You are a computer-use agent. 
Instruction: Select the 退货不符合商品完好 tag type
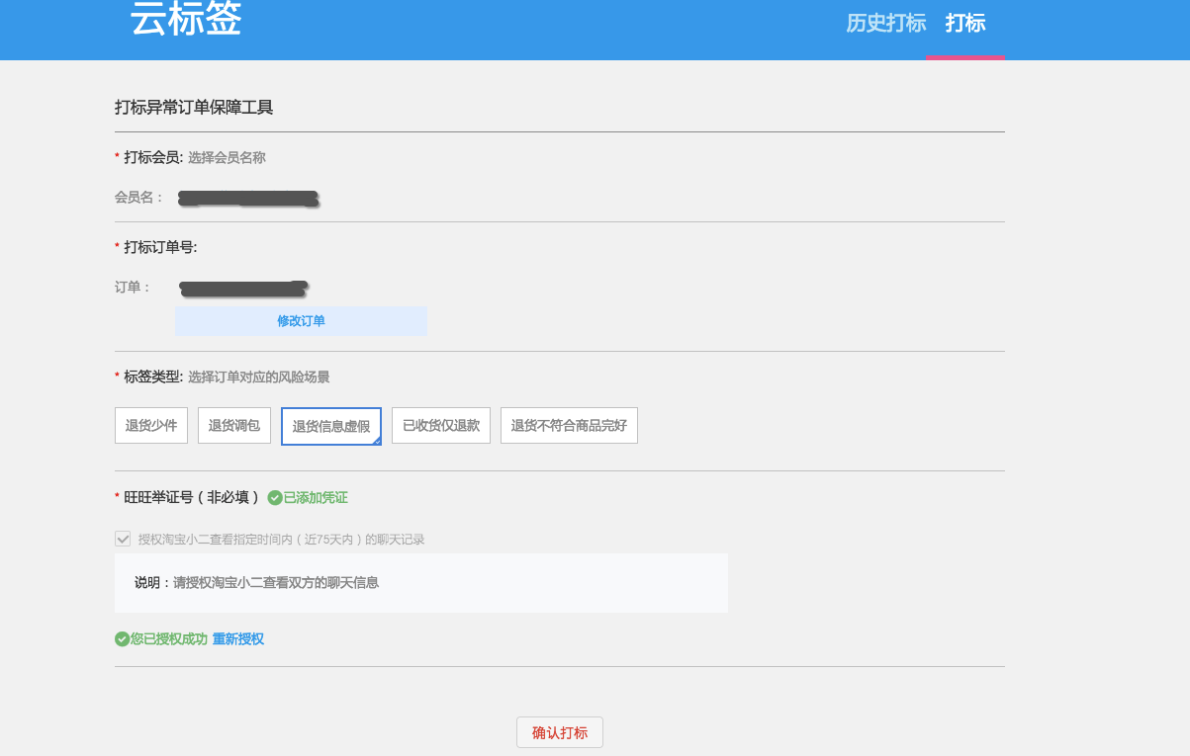568,425
